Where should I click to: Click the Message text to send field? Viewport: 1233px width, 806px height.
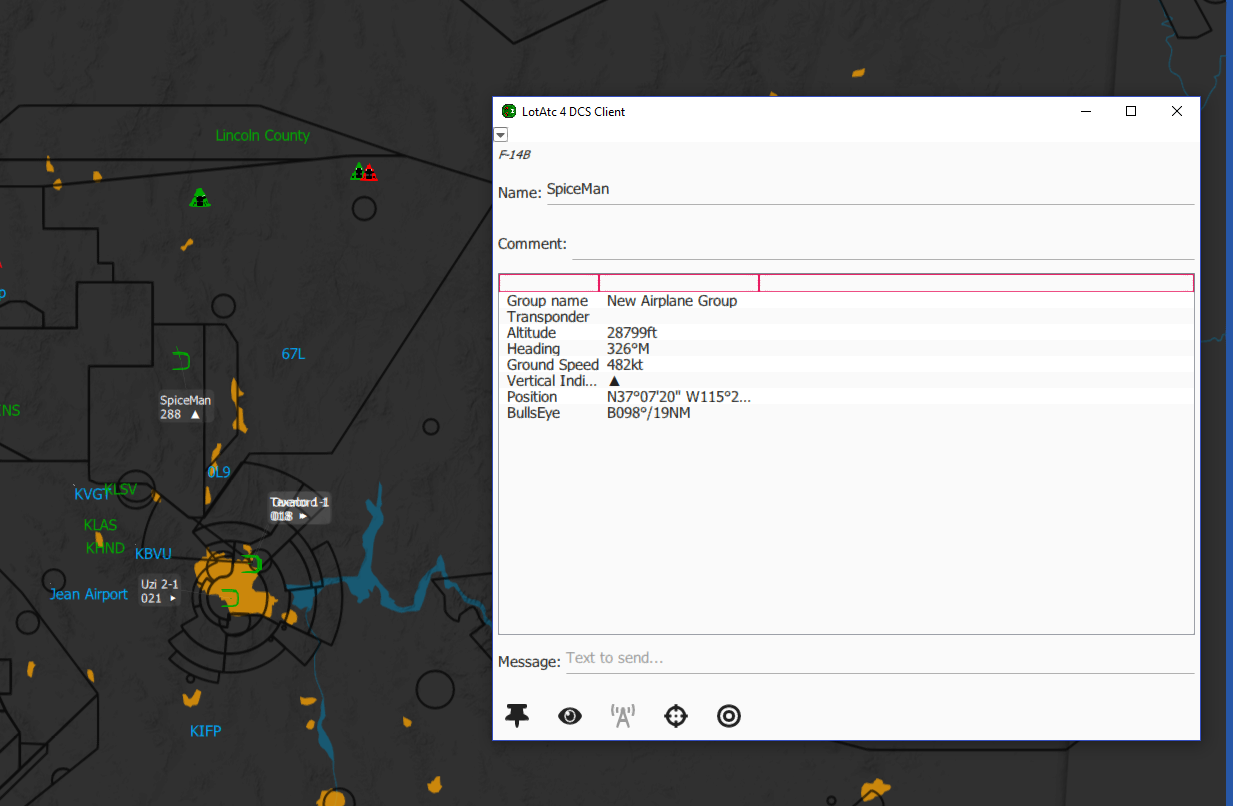[879, 659]
